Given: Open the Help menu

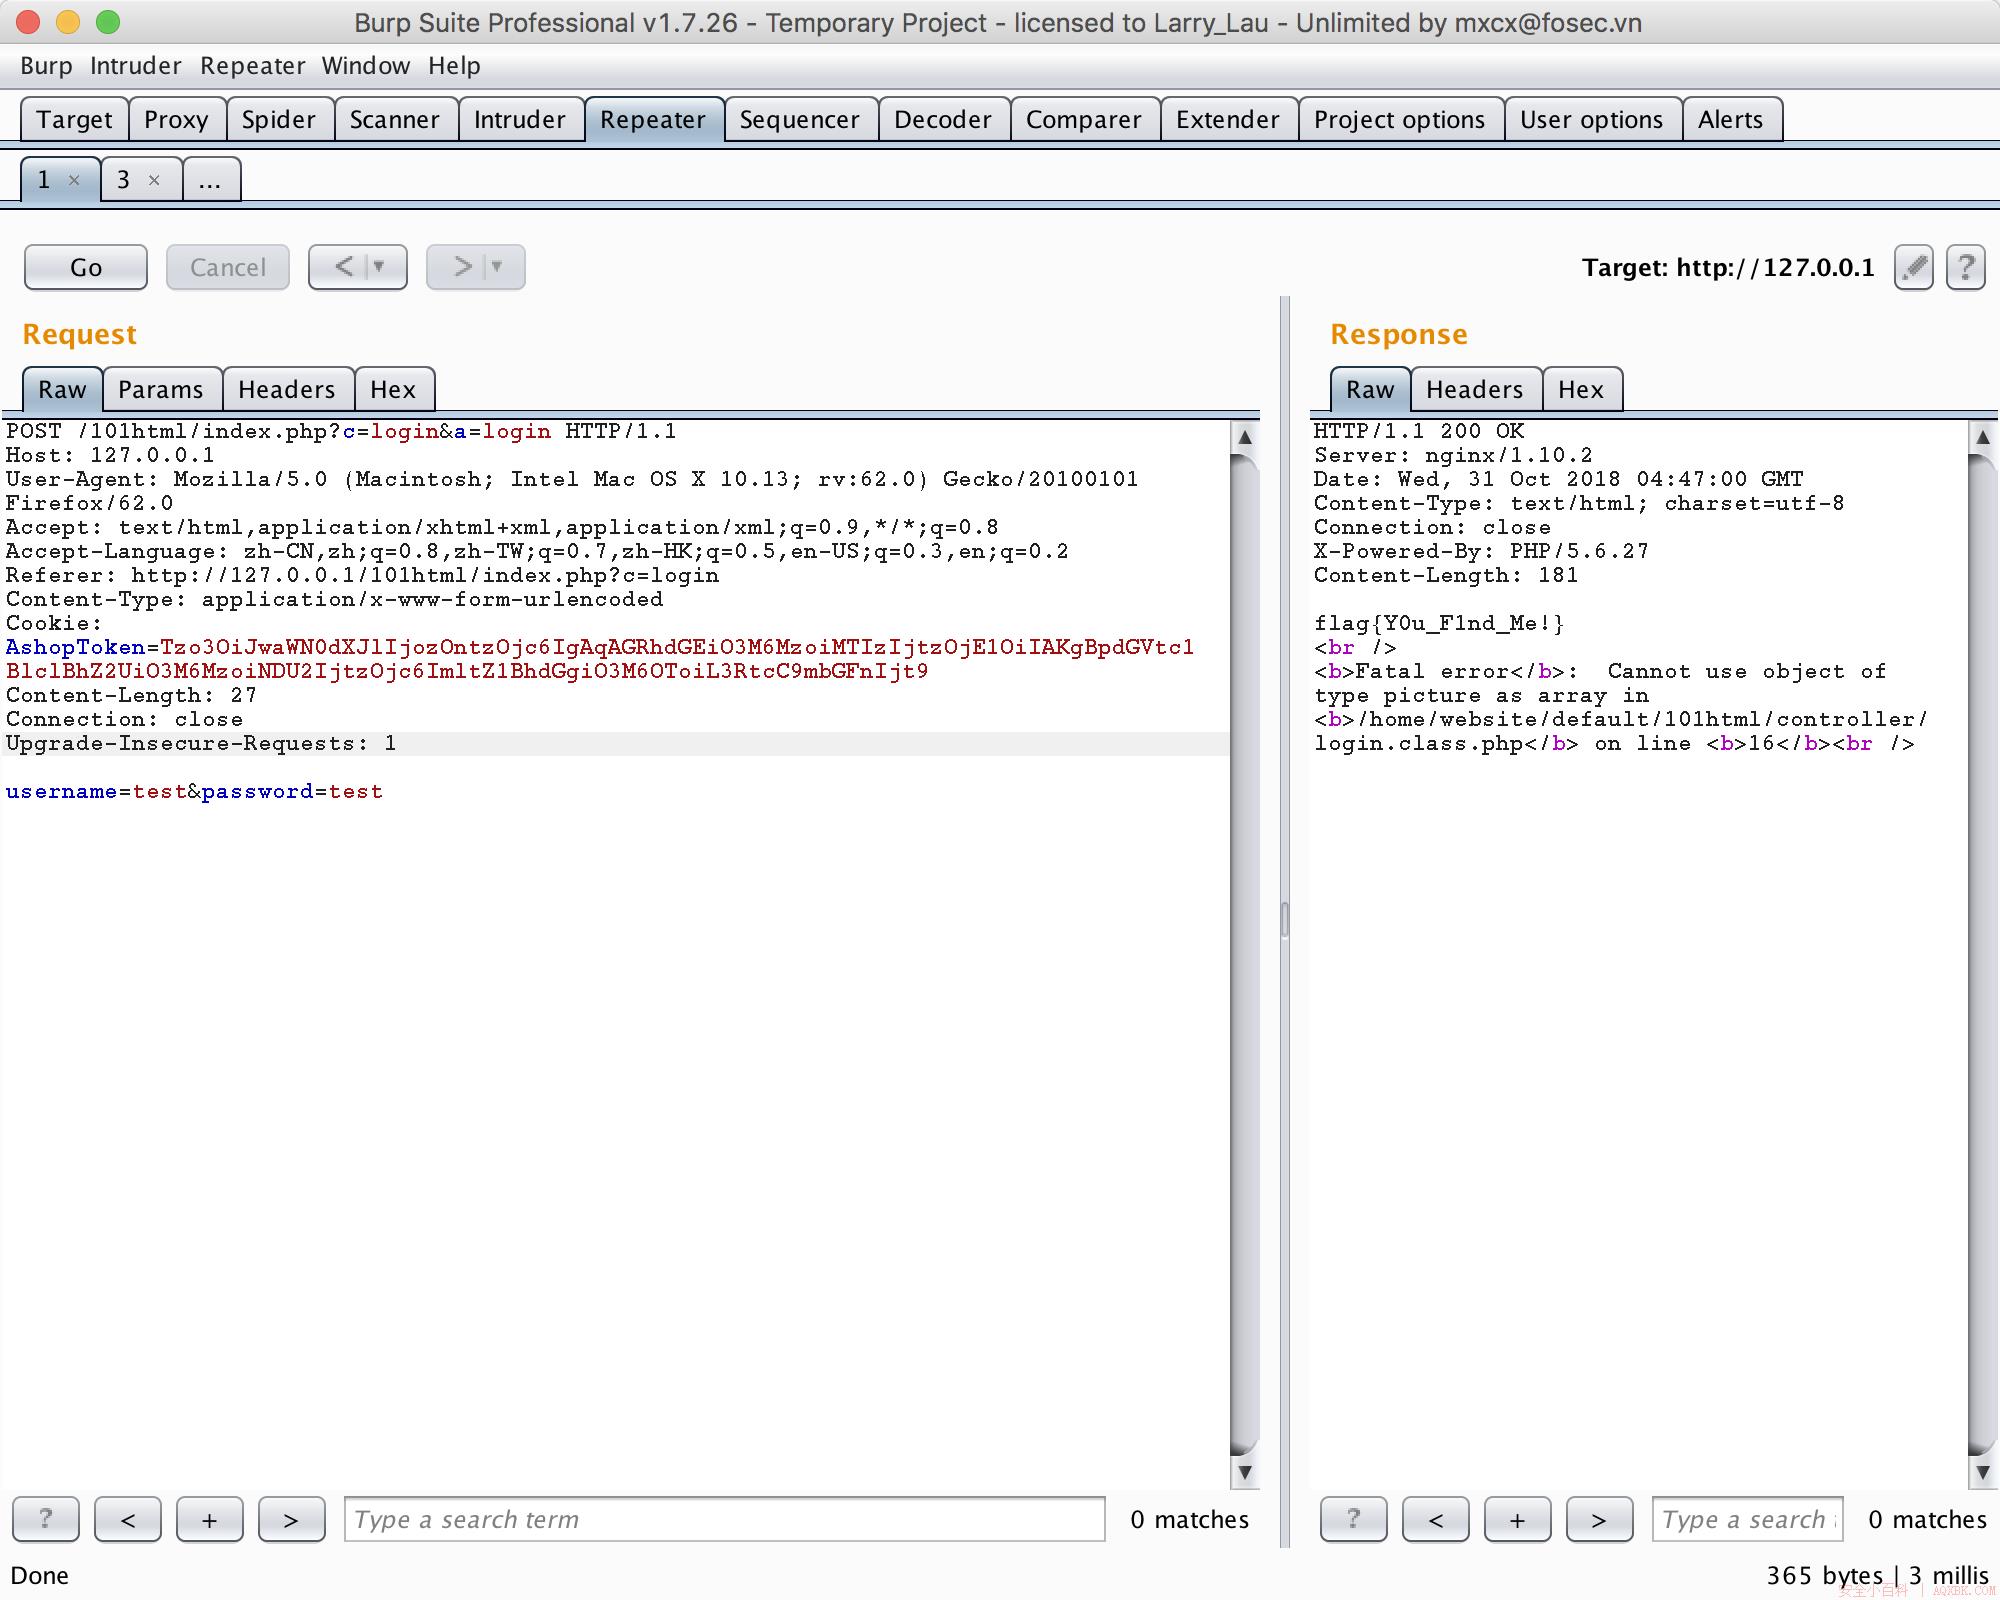Looking at the screenshot, I should point(455,66).
